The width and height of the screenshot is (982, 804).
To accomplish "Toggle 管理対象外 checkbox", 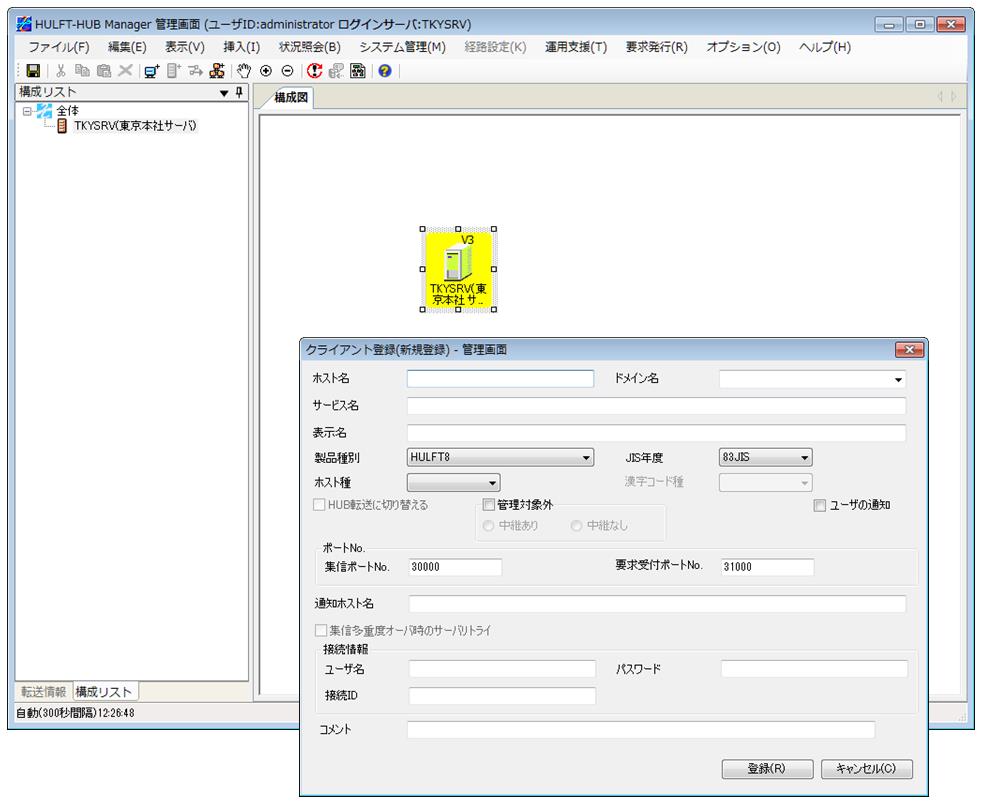I will coord(488,505).
